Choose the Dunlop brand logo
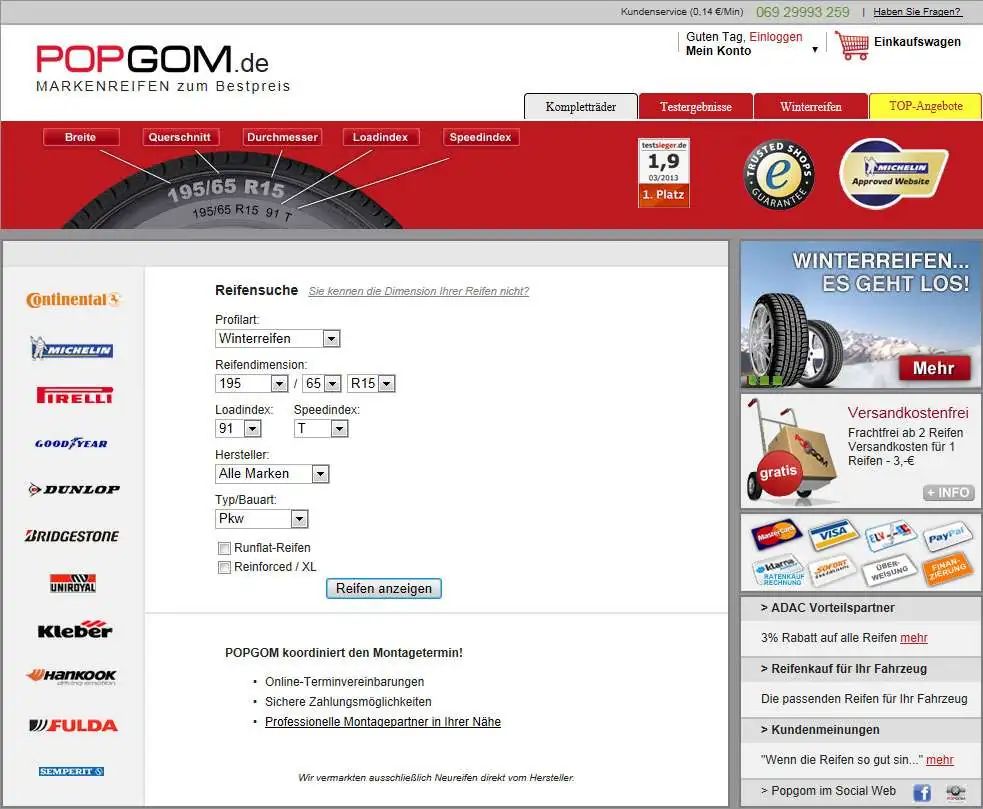983x809 pixels. [x=74, y=489]
